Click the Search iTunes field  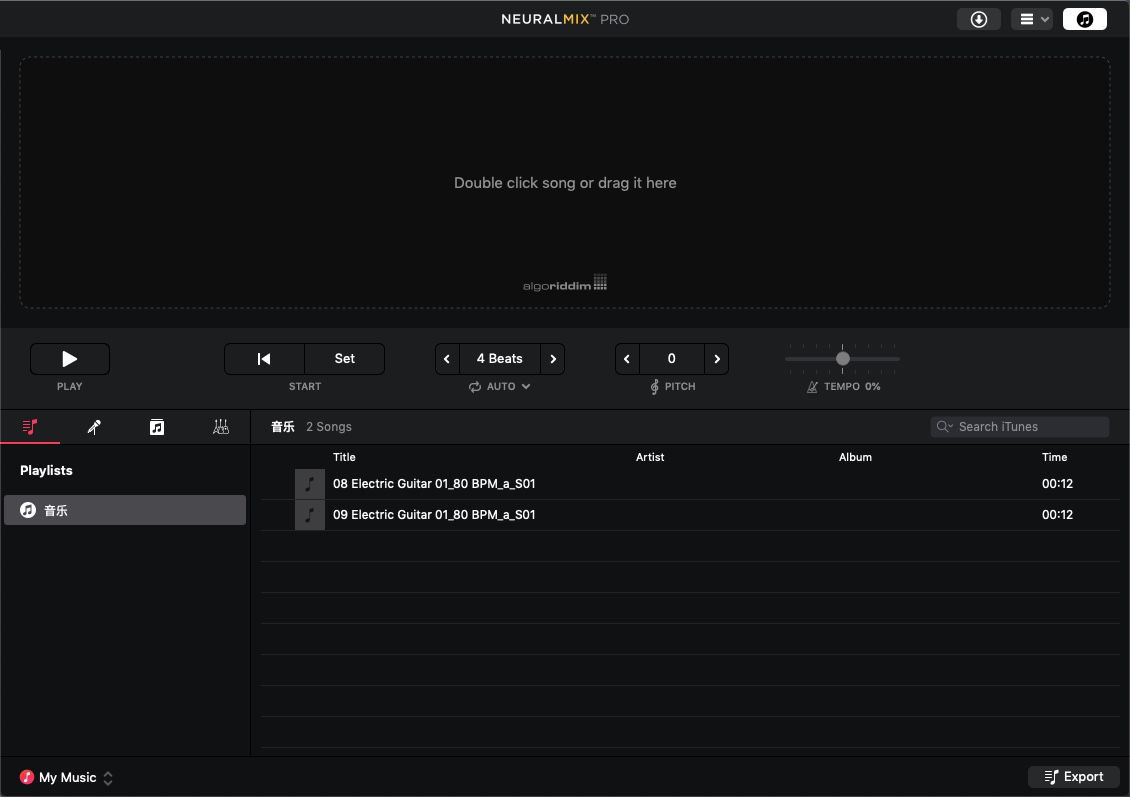[x=1020, y=427]
